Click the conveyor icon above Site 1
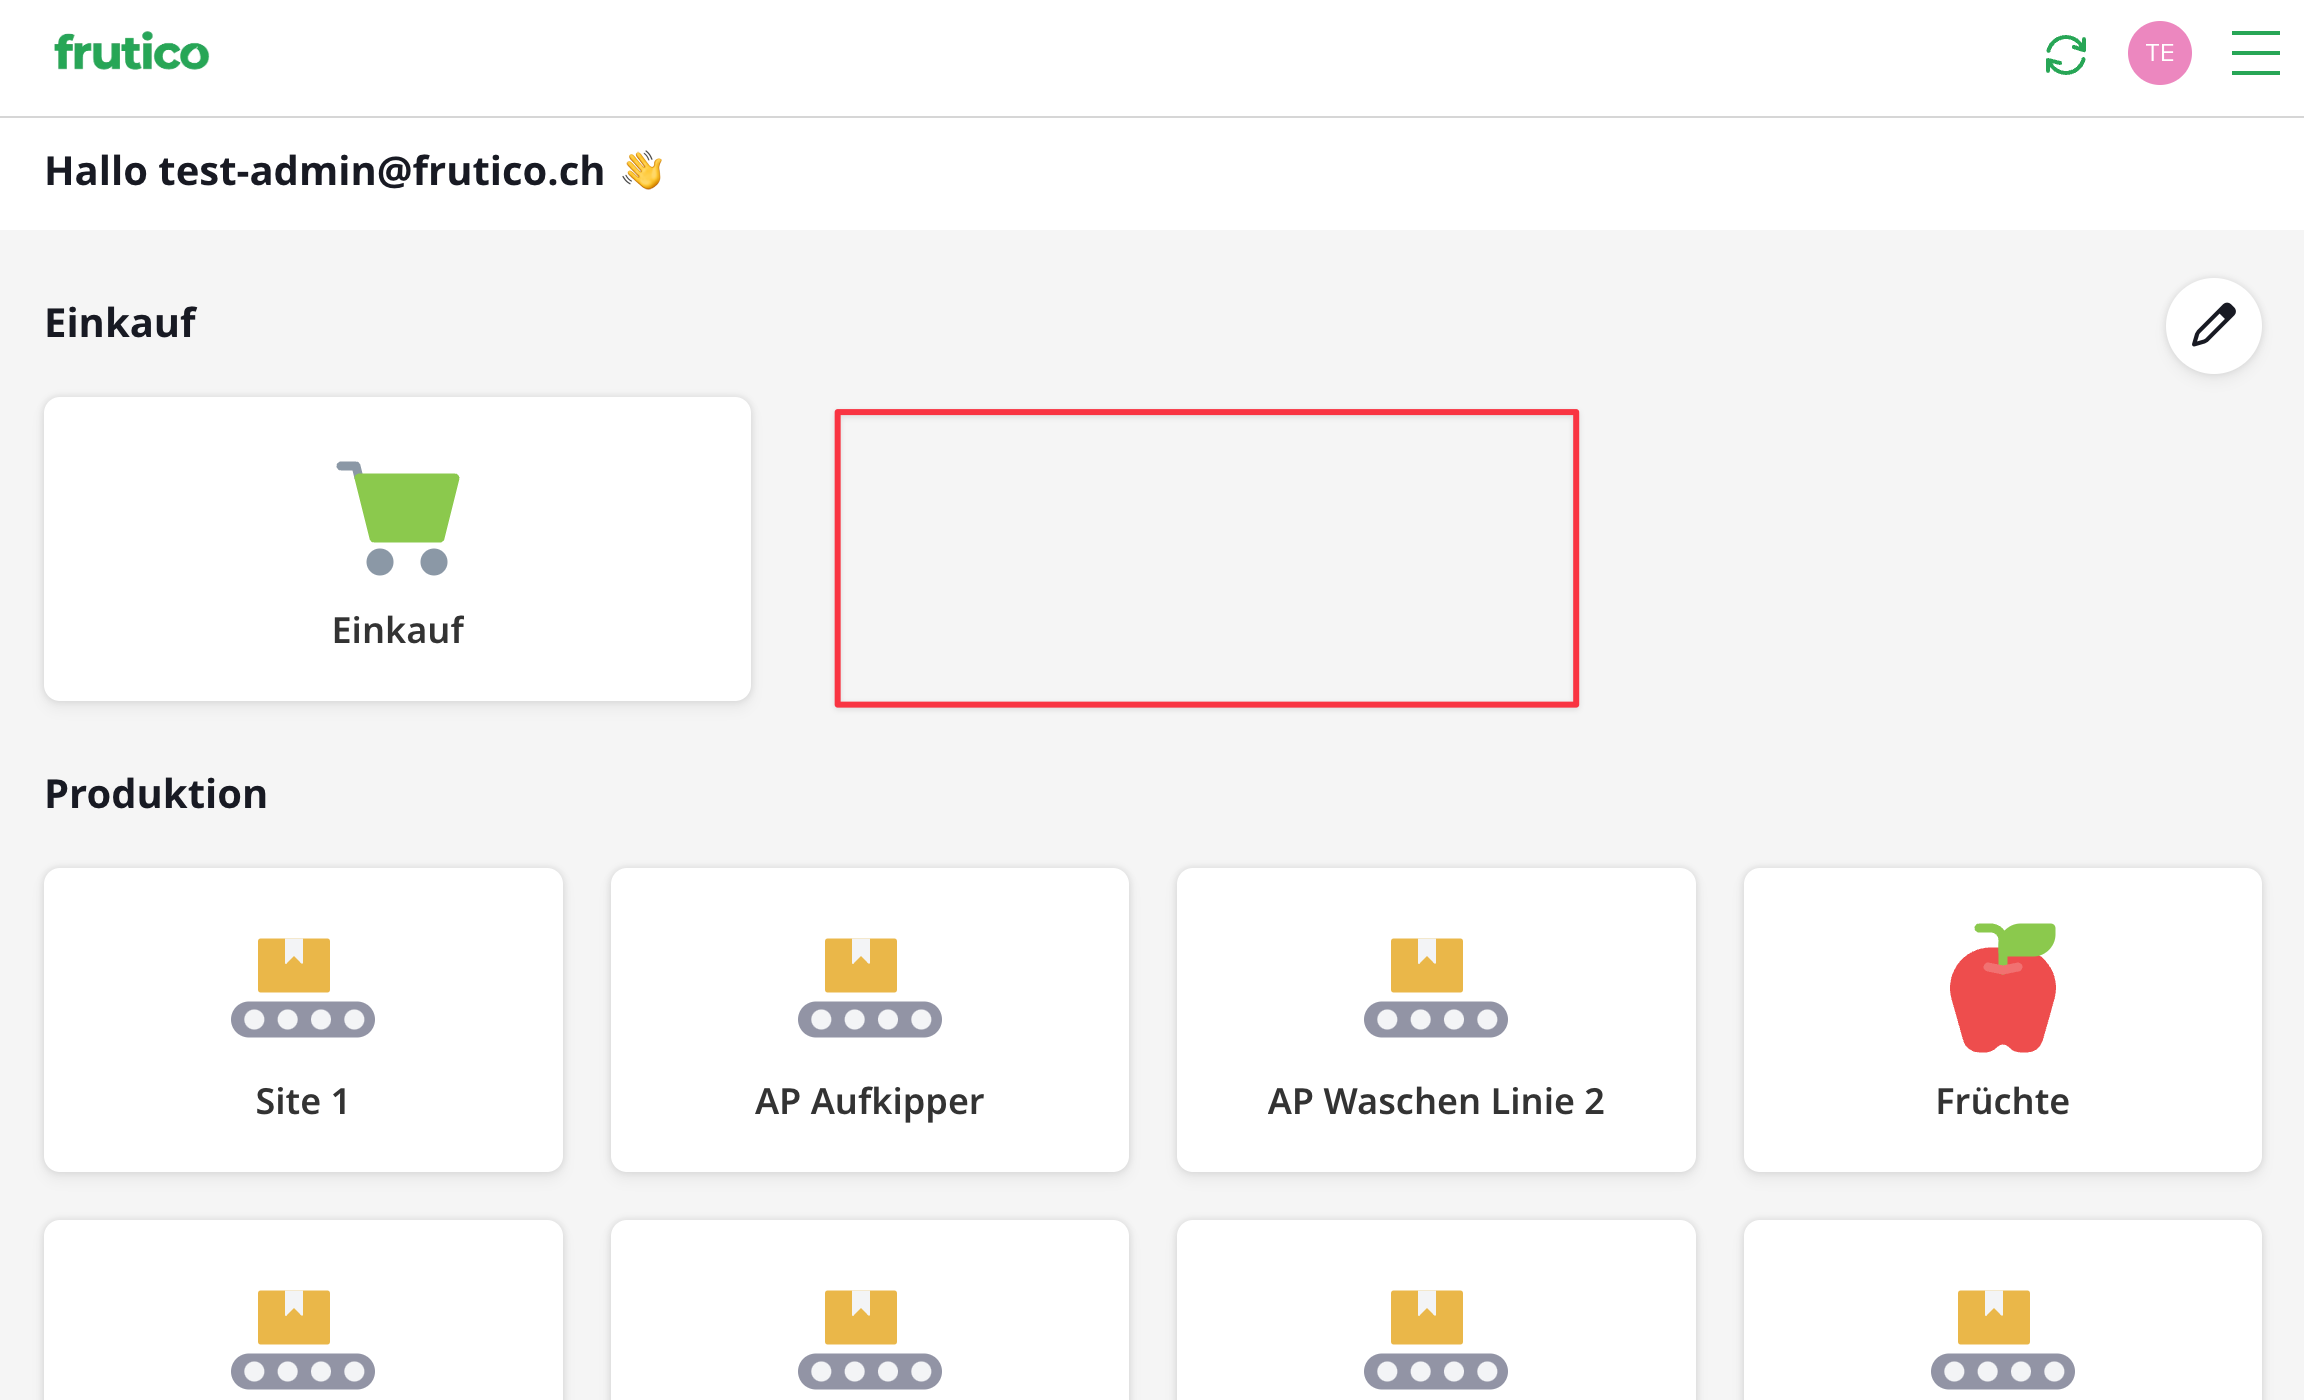The width and height of the screenshot is (2304, 1400). 302,987
